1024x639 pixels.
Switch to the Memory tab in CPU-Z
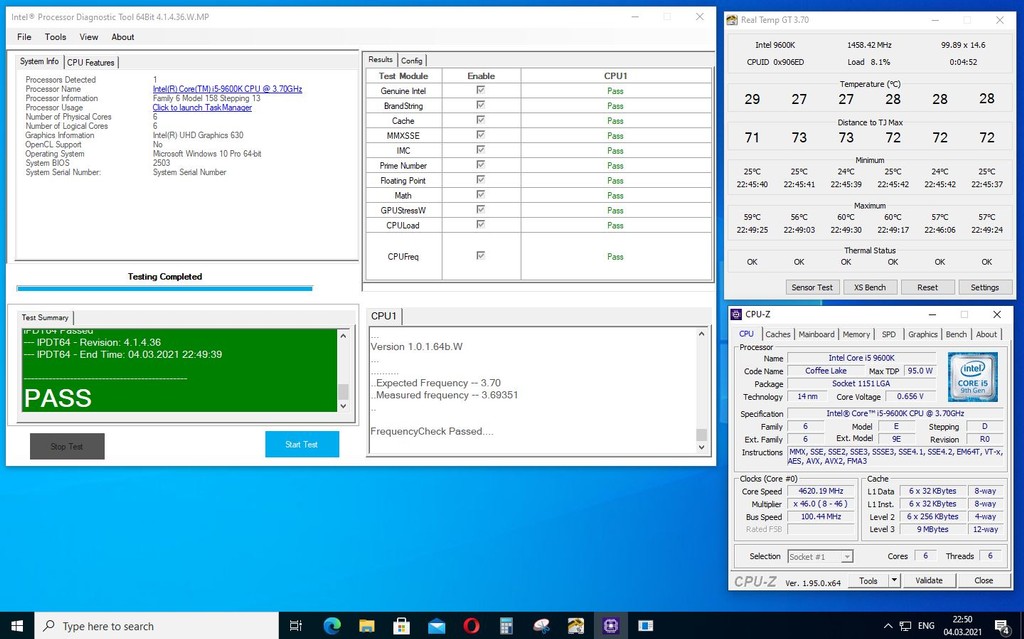856,334
